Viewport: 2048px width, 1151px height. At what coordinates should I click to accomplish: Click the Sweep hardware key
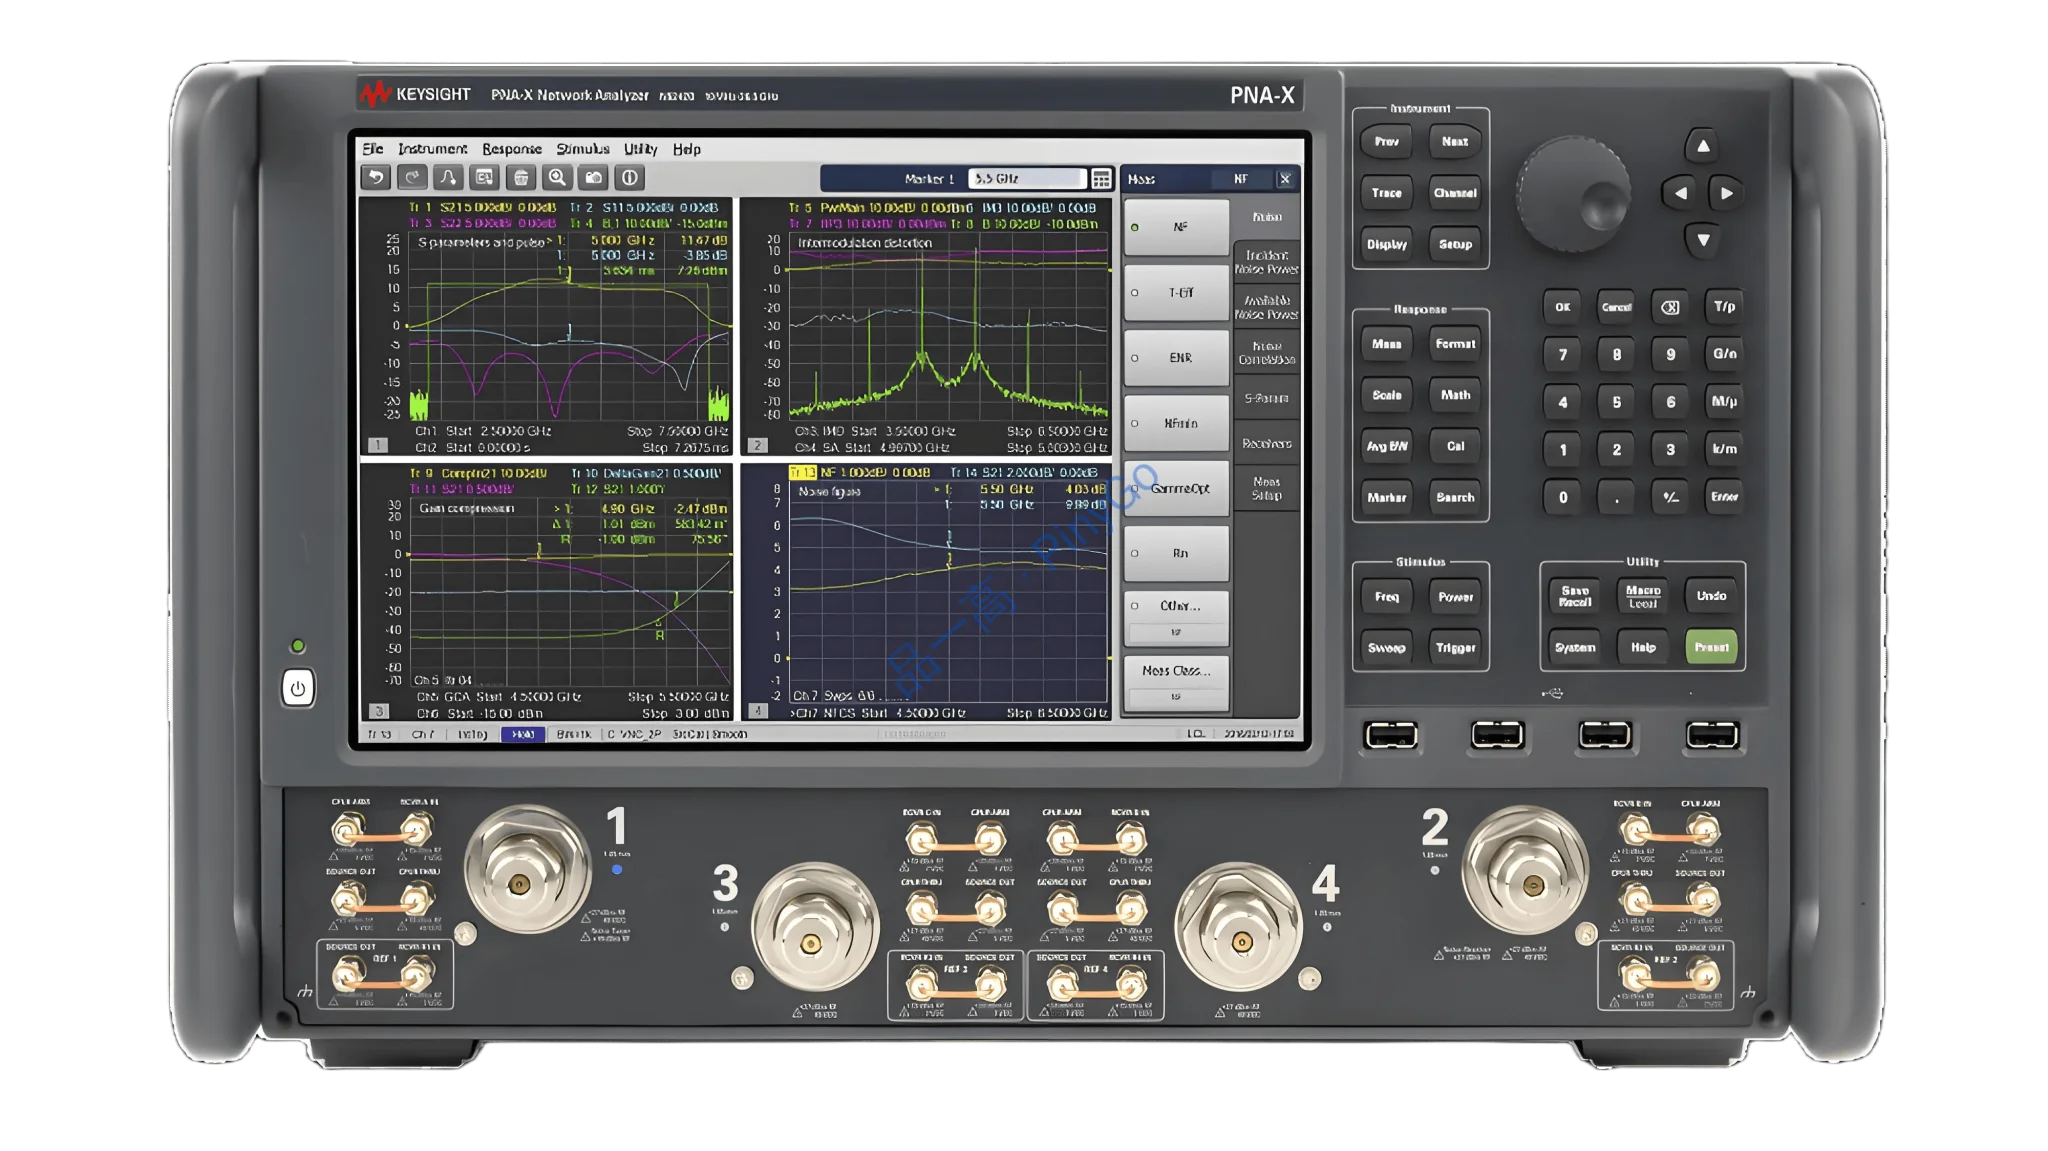tap(1387, 648)
